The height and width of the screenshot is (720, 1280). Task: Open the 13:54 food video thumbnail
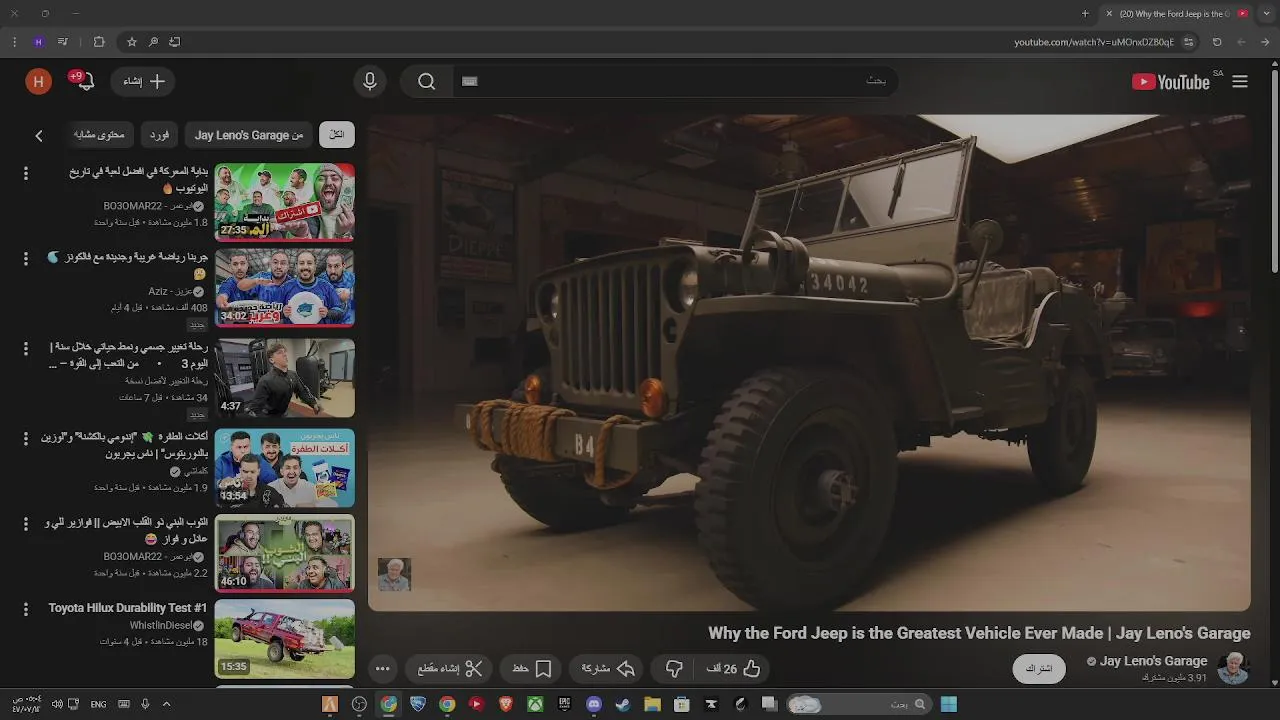click(x=285, y=467)
